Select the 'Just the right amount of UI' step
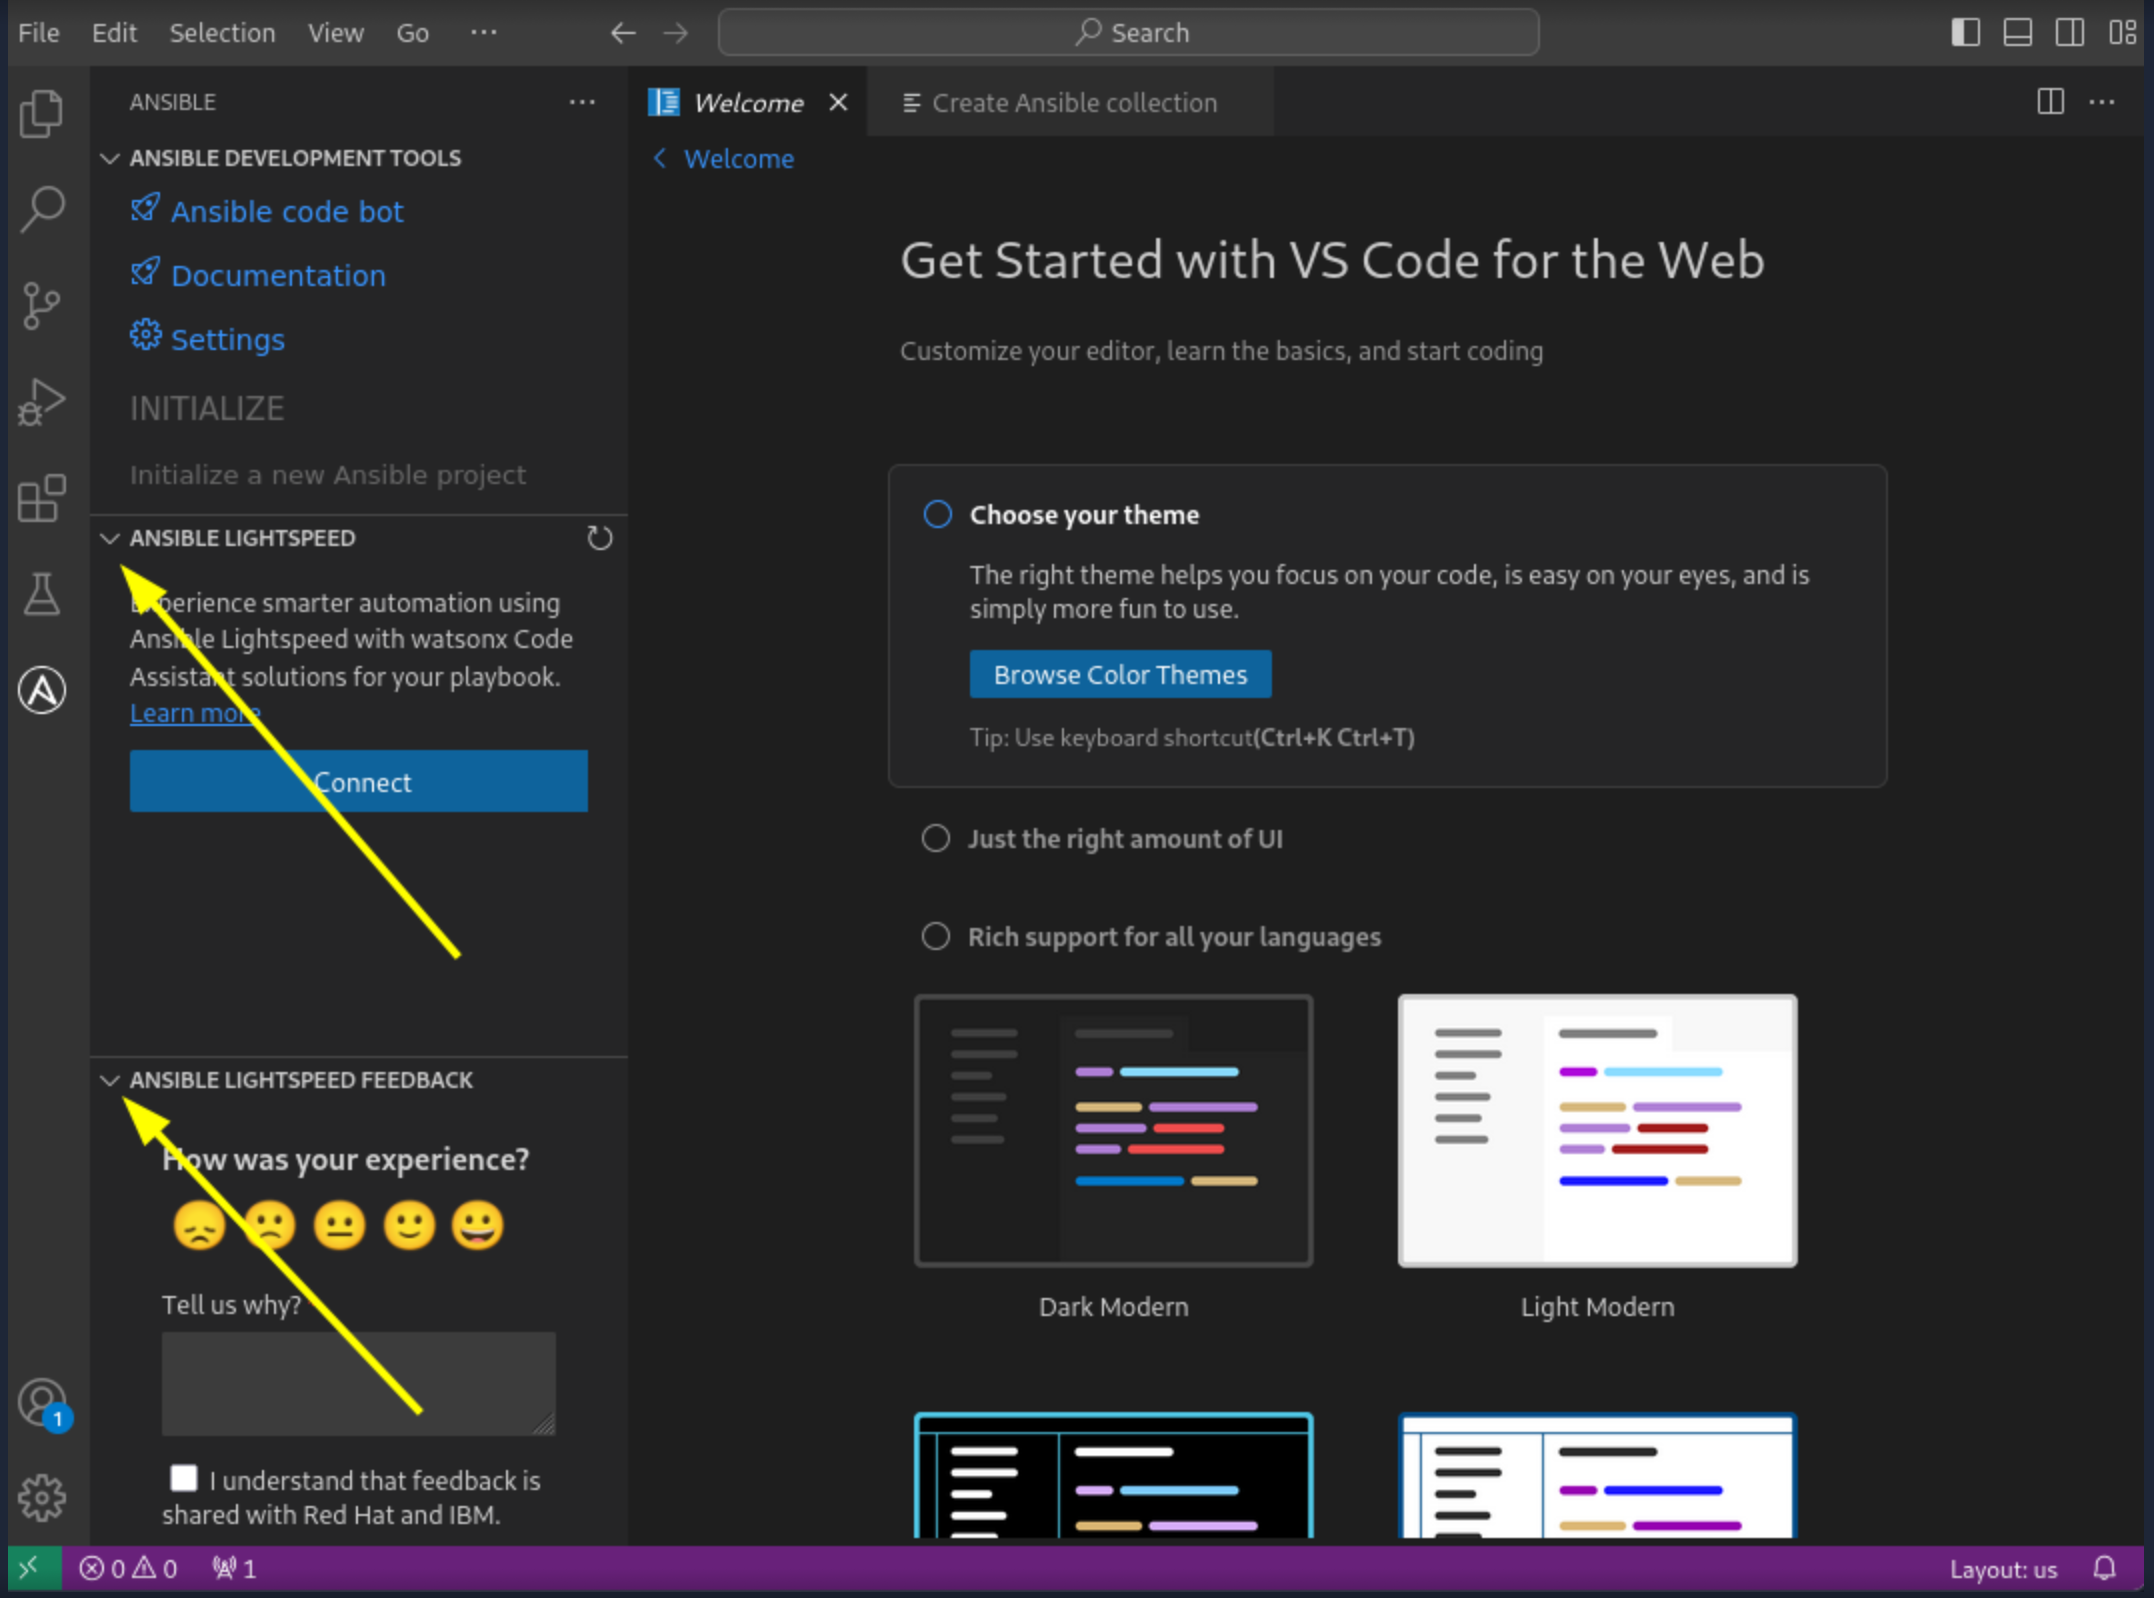Screen dimensions: 2154x1598 coord(1124,839)
